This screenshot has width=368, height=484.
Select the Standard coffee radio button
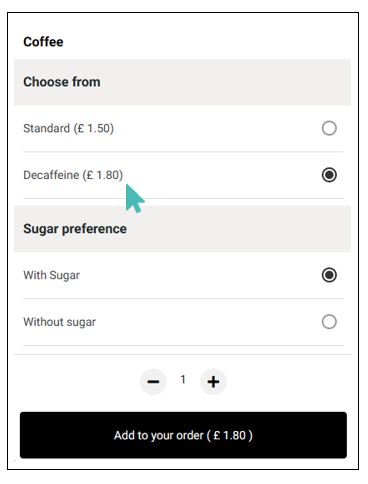329,128
